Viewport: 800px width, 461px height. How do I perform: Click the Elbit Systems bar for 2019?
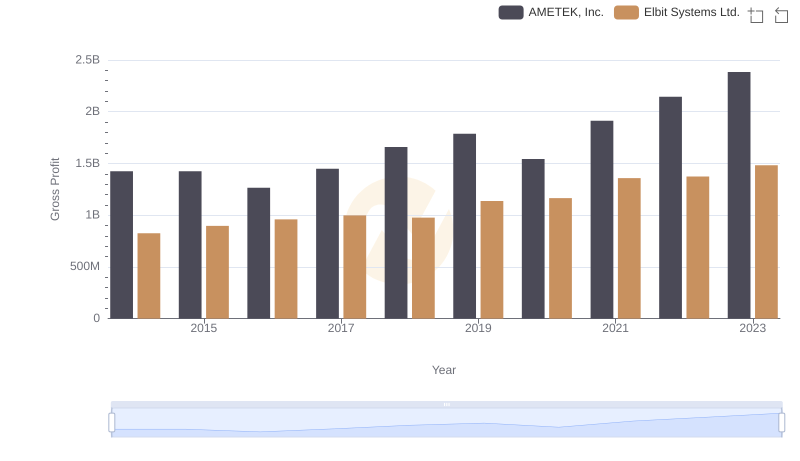(492, 260)
